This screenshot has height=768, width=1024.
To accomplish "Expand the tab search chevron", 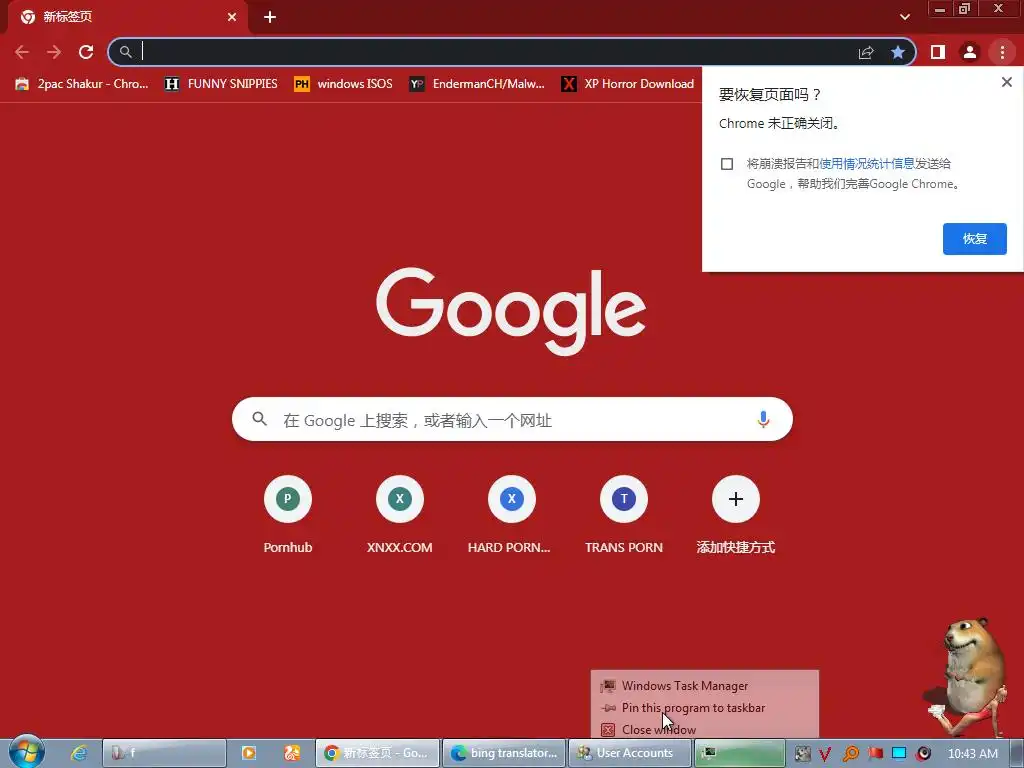I will 904,17.
